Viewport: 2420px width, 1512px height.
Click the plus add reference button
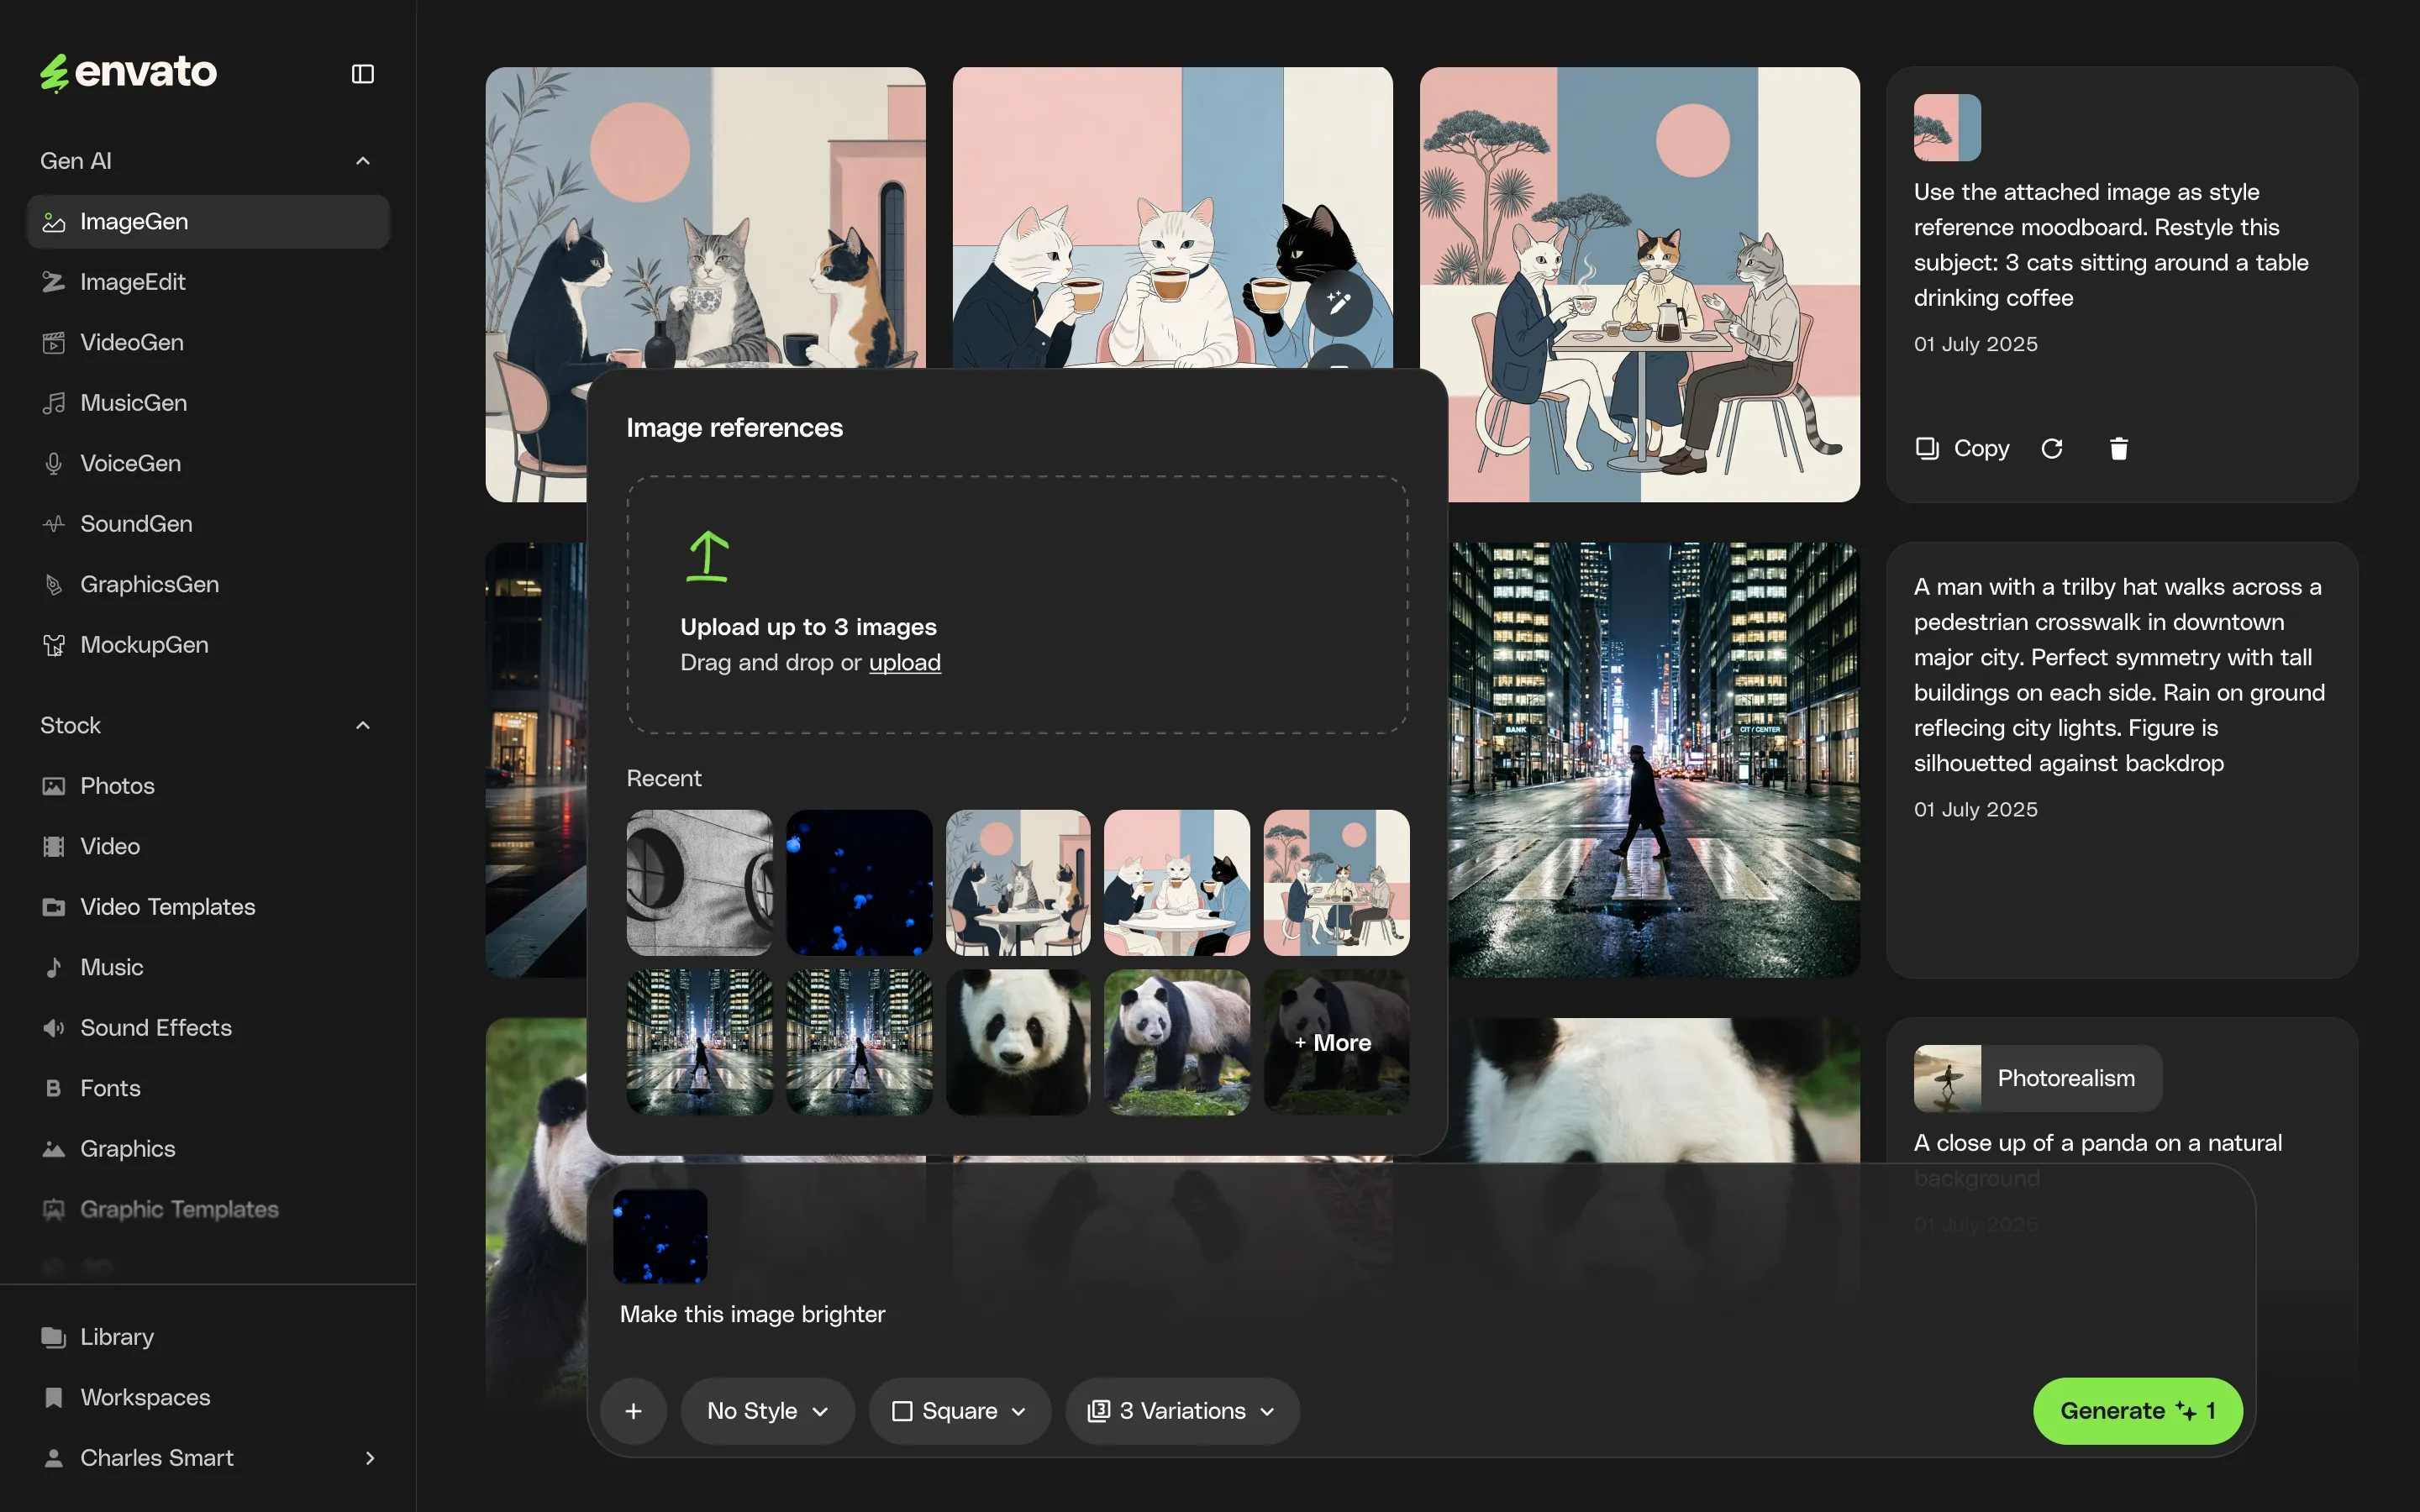click(x=633, y=1411)
